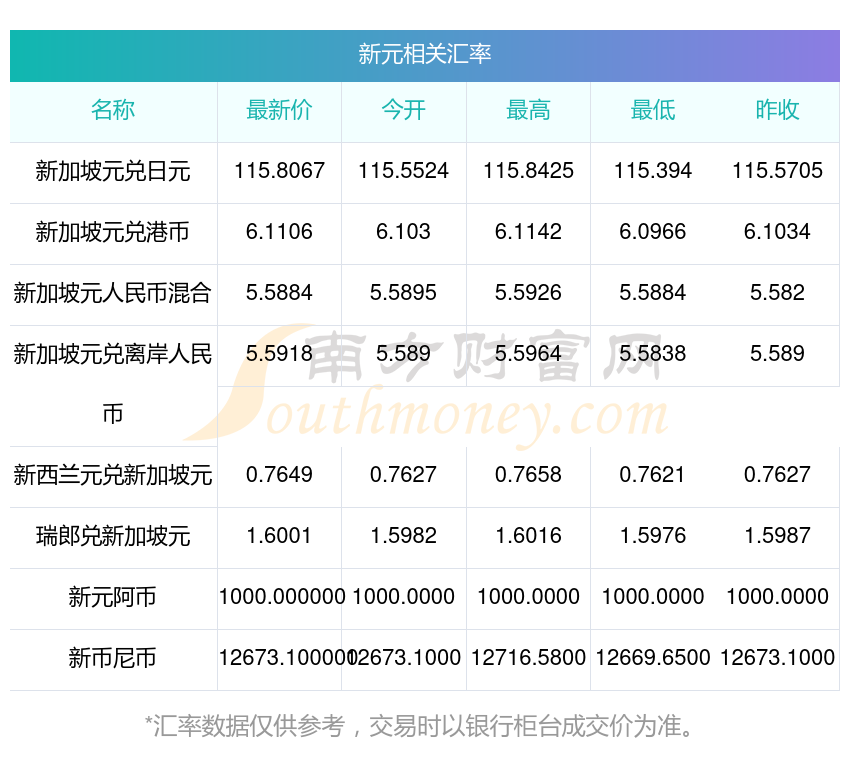Select the value 115.8067
Viewport: 850px width, 757px height.
tap(279, 171)
